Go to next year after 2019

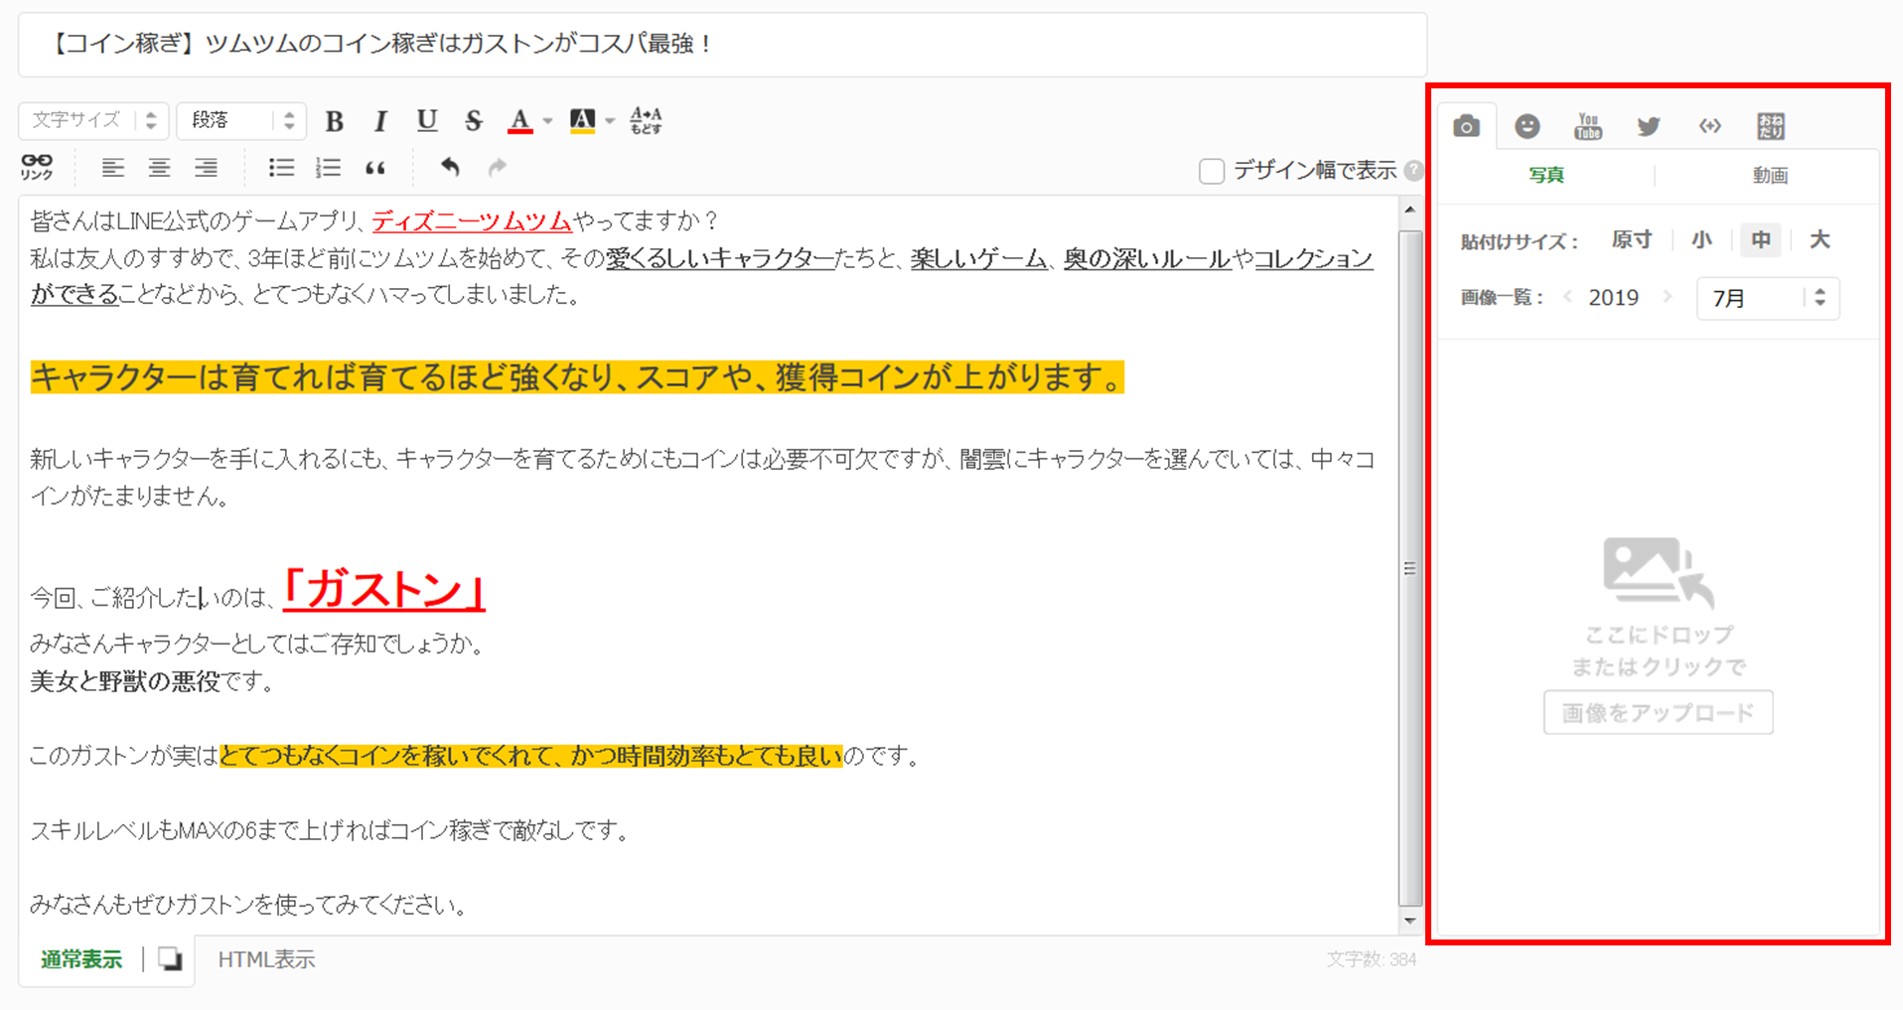tap(1667, 297)
